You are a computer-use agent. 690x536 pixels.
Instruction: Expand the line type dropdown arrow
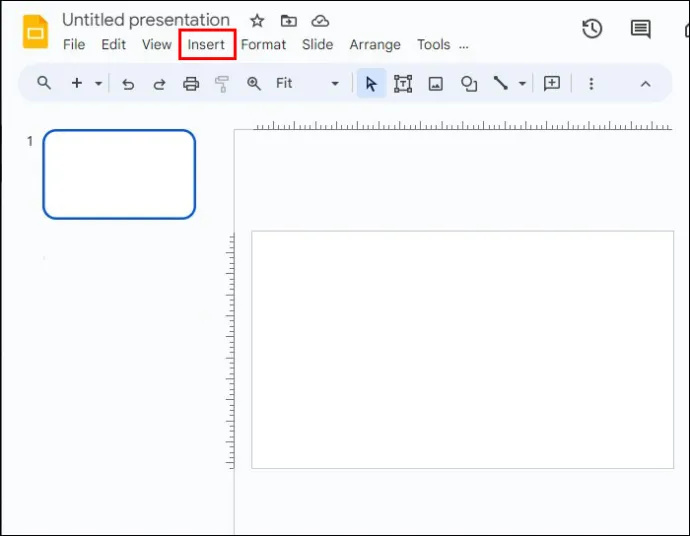coord(522,84)
